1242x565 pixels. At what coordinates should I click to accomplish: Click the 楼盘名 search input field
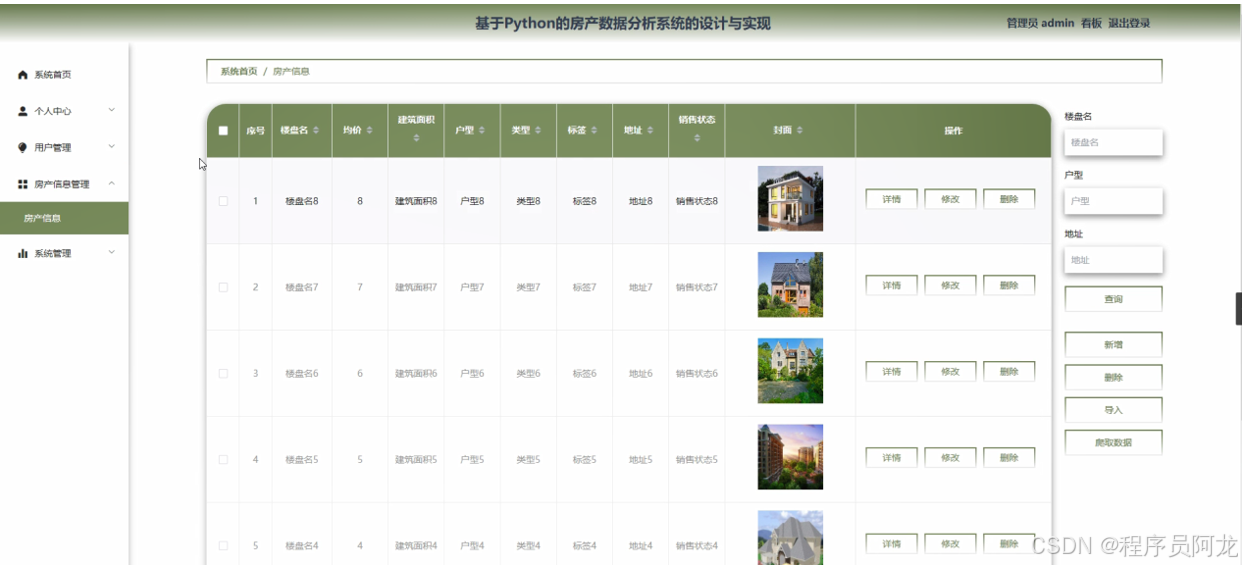click(x=1113, y=143)
